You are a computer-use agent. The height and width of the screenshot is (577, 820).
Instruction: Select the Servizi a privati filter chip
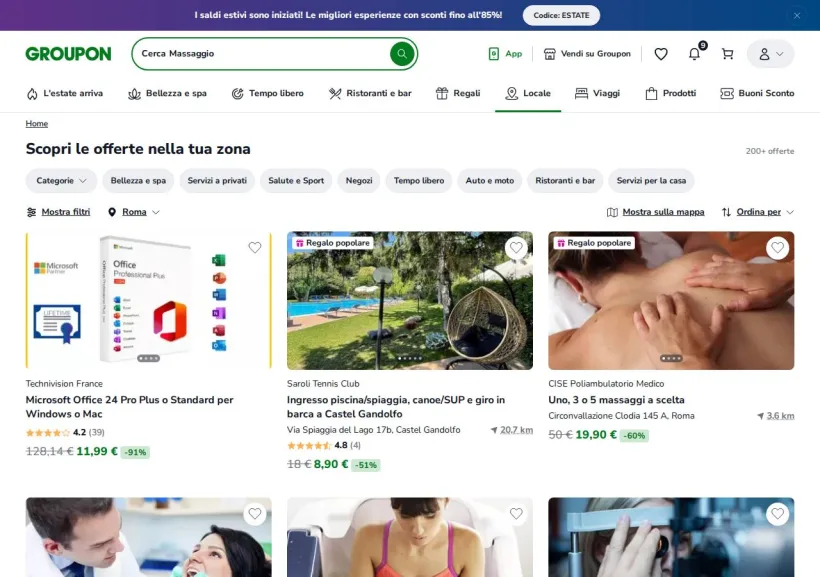[x=217, y=180]
